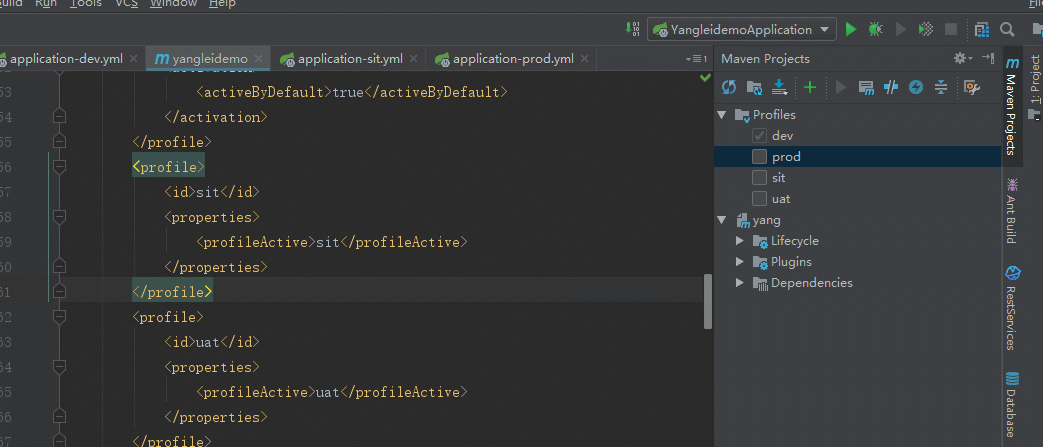Screen dimensions: 1043x447
Task: Click the green plus to add Maven project
Action: (x=810, y=88)
